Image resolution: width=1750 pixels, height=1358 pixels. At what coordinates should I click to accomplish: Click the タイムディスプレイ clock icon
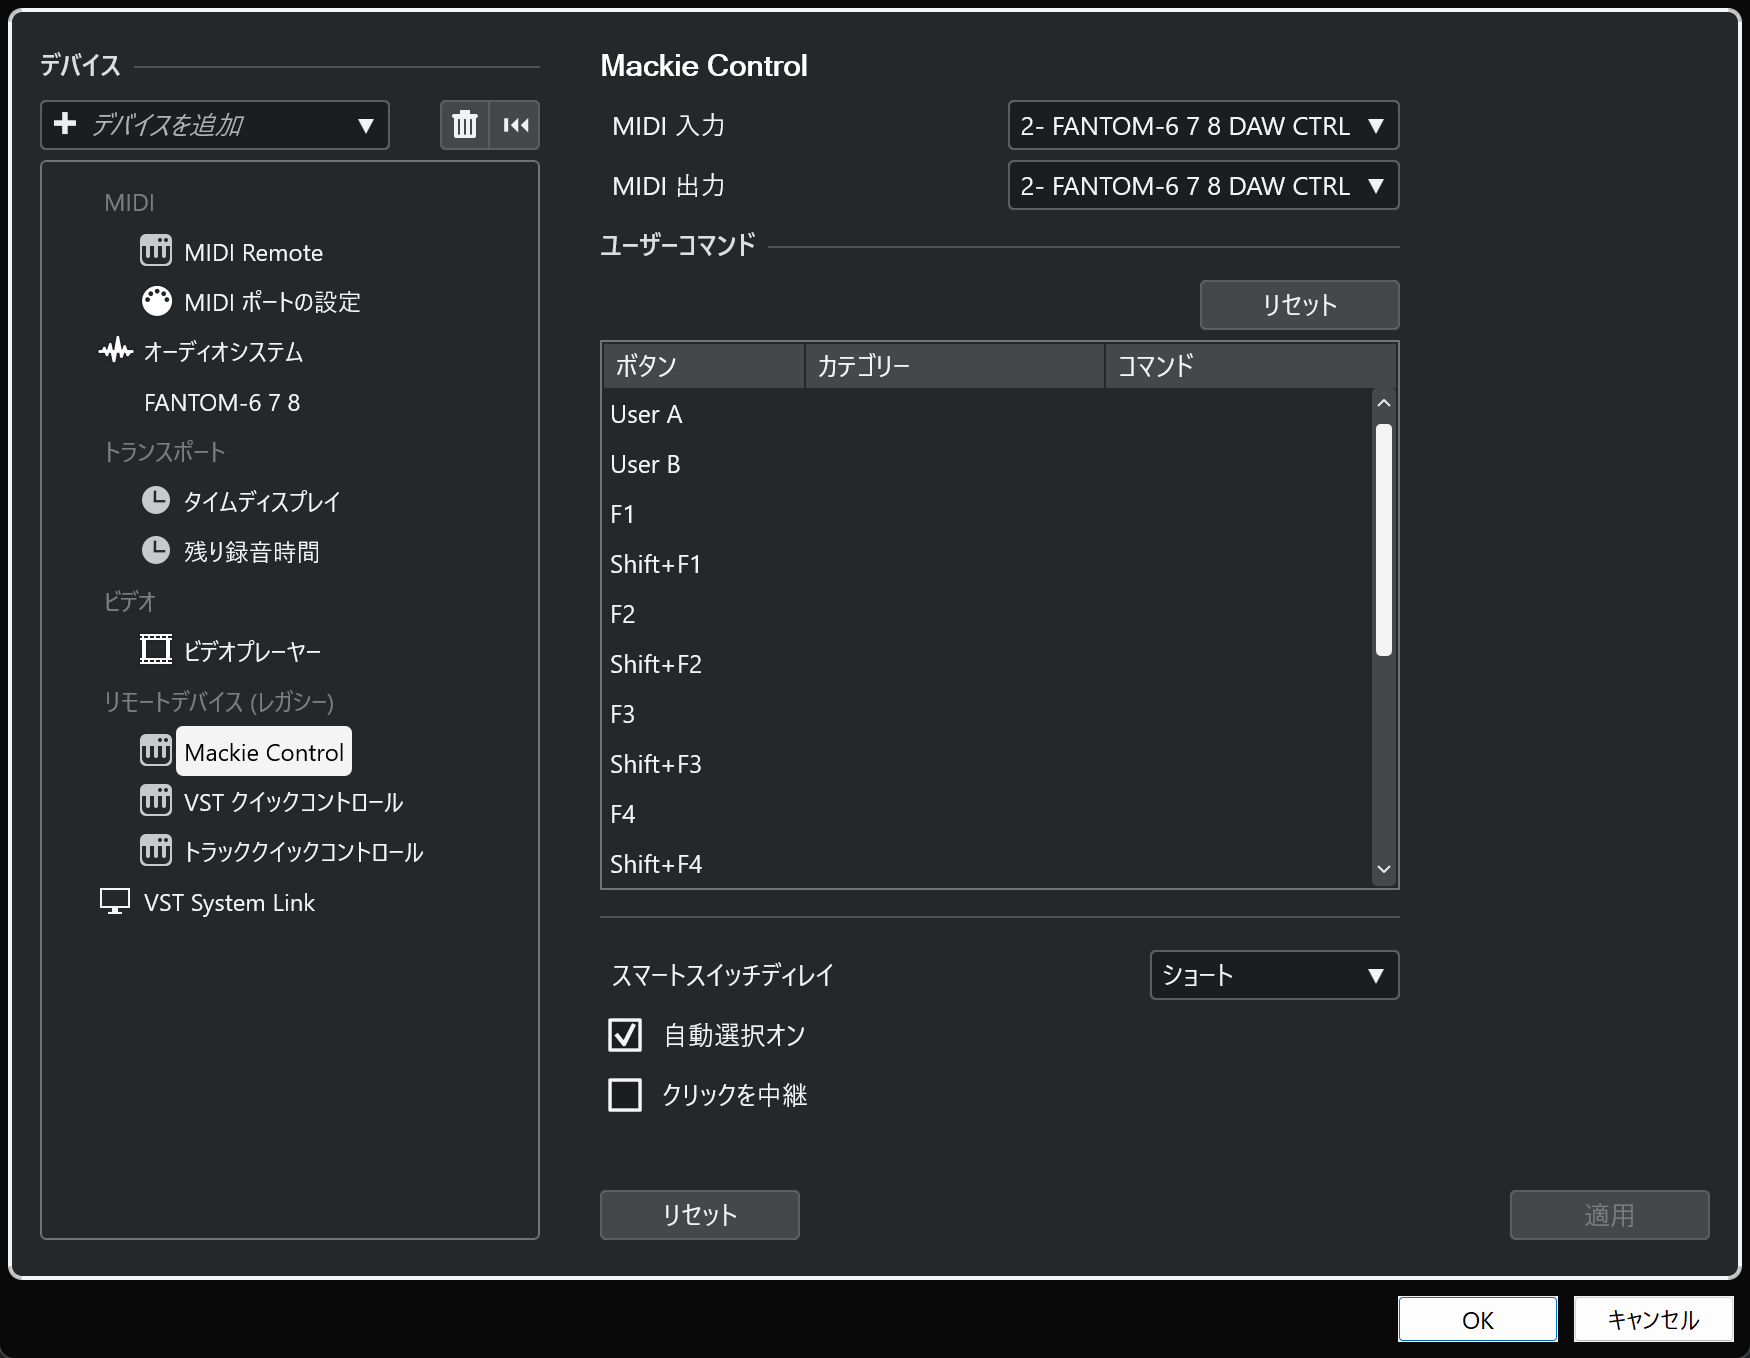pos(156,500)
